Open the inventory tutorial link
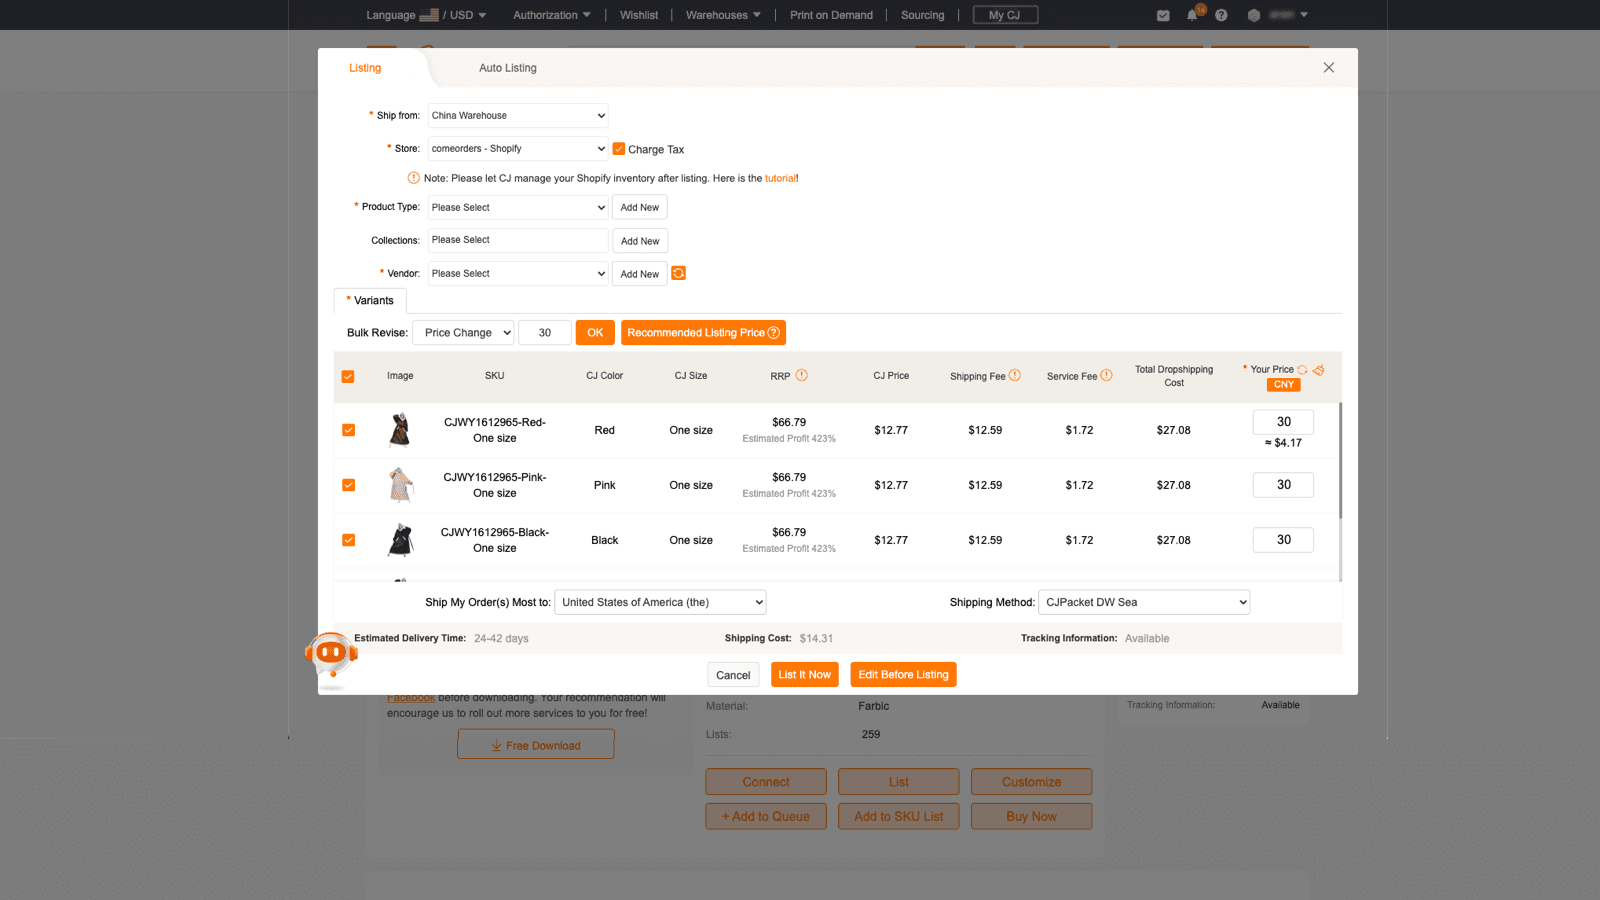This screenshot has height=900, width=1600. point(779,178)
